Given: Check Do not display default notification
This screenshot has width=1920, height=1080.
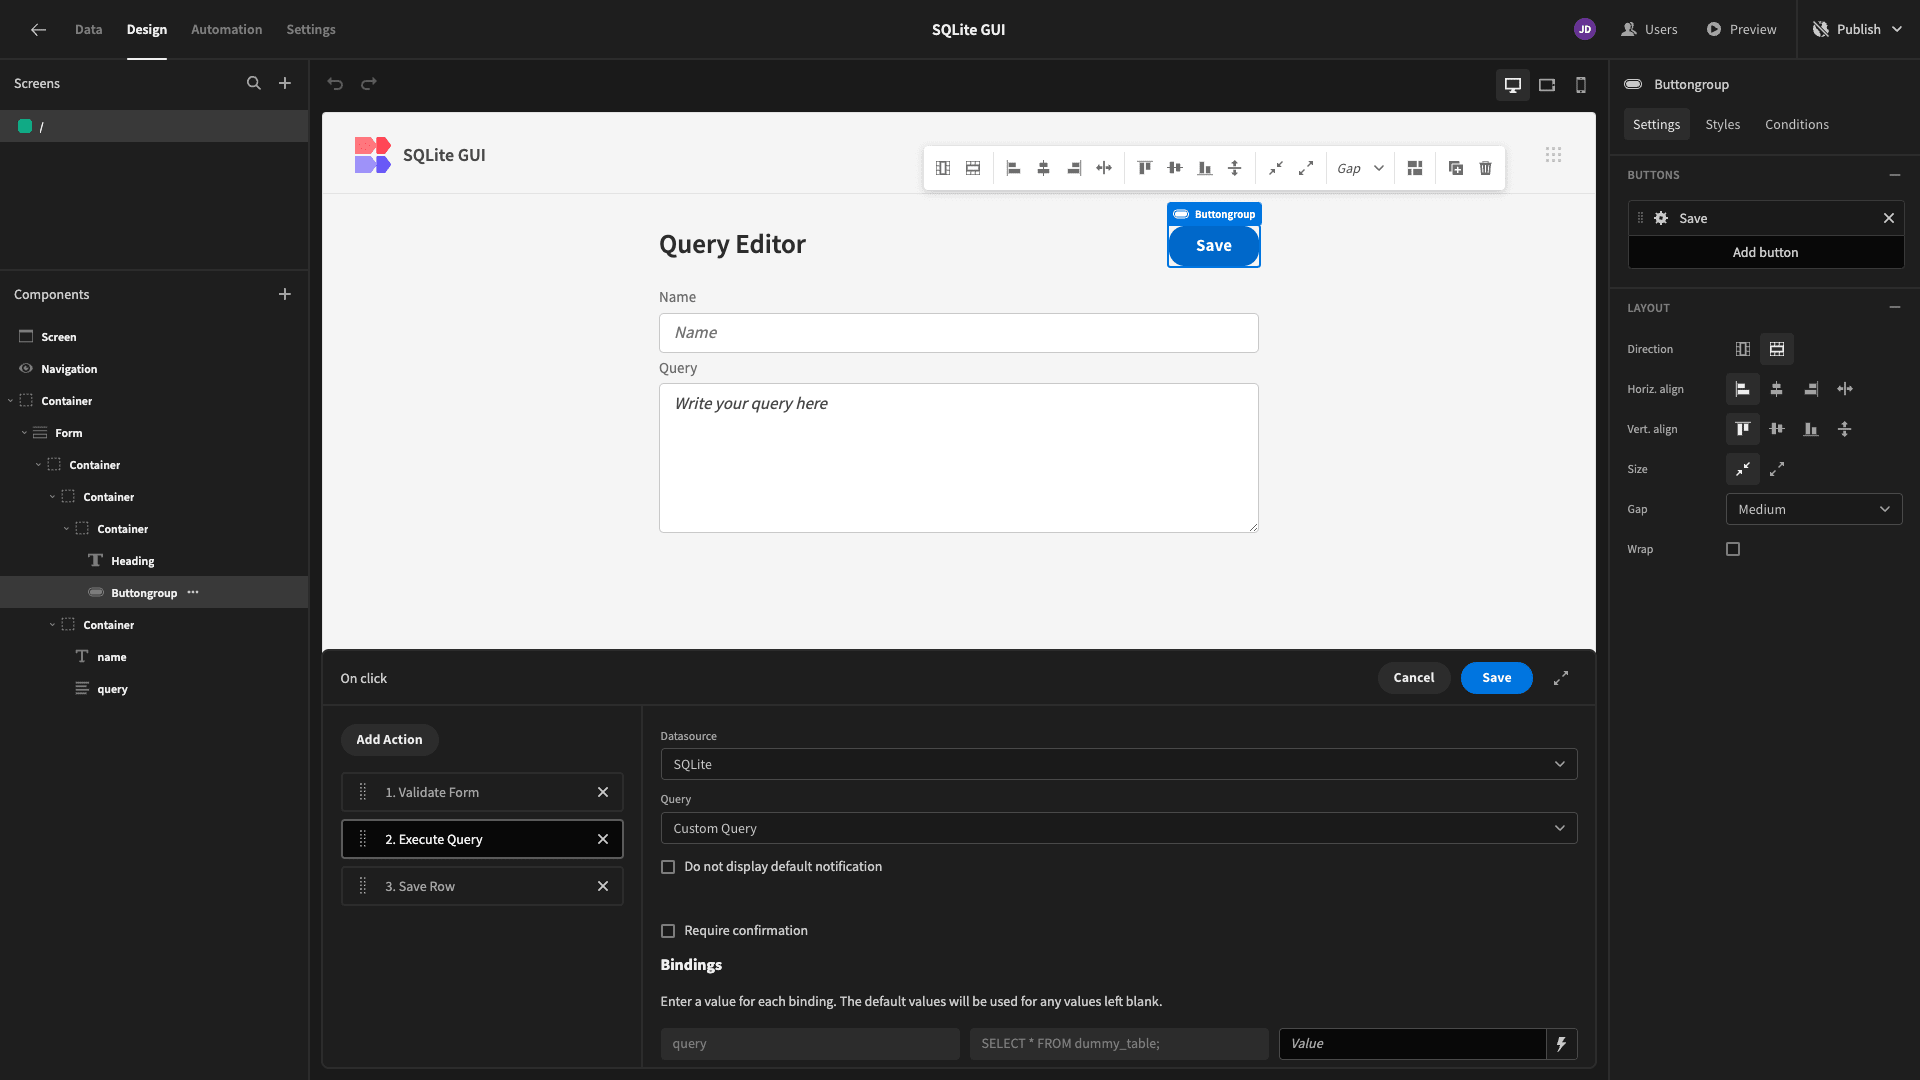Looking at the screenshot, I should click(x=668, y=867).
